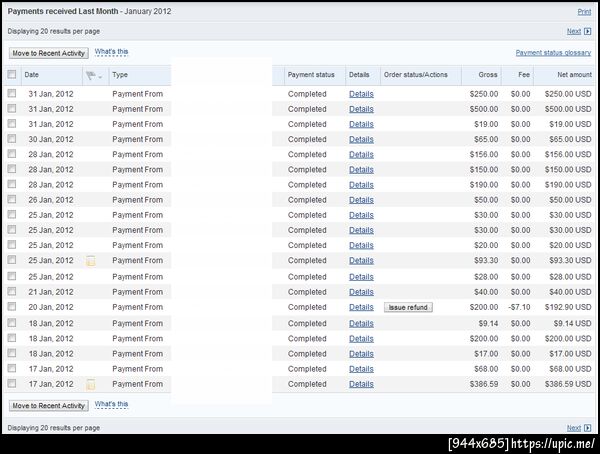Open the note icon on the $93.30 payment

(x=91, y=261)
